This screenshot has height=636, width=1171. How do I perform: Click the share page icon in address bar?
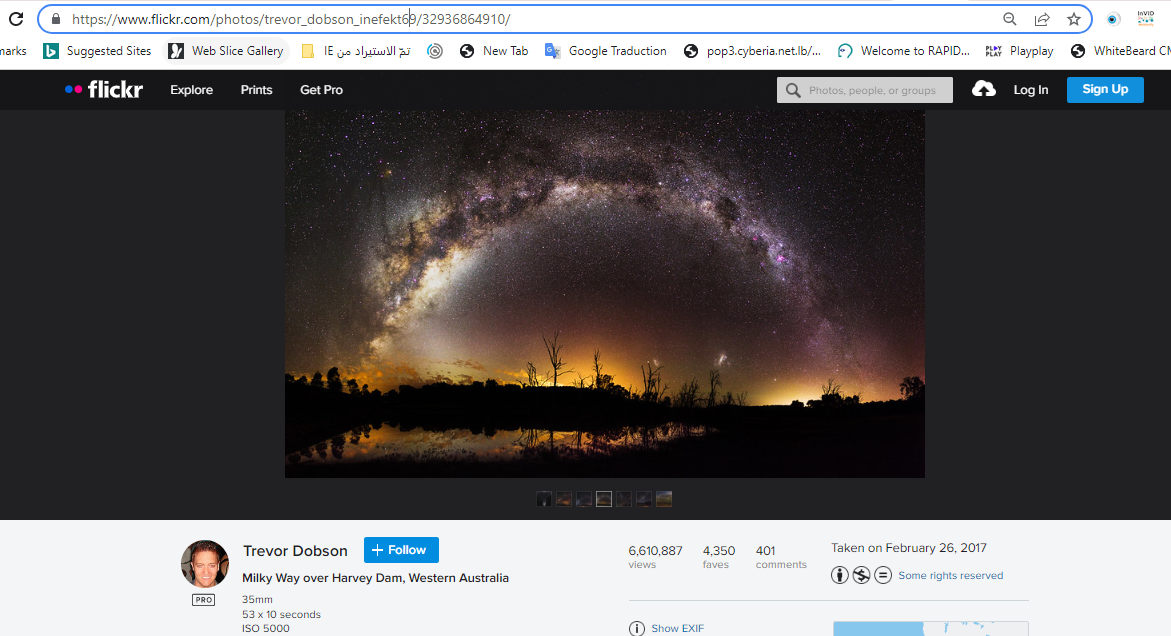coord(1042,19)
